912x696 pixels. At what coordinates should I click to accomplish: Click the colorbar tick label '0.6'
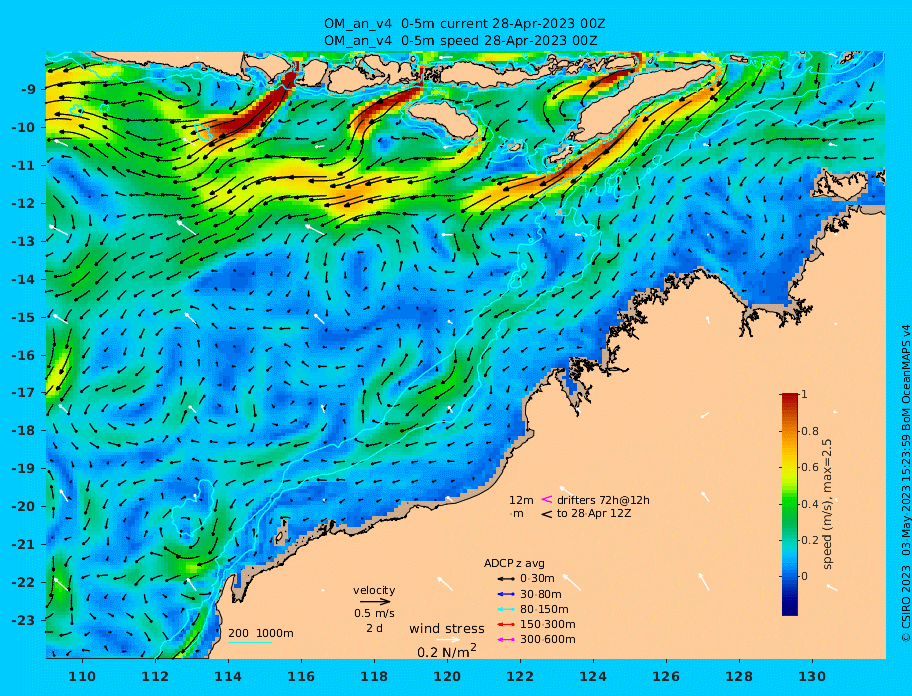click(x=810, y=467)
